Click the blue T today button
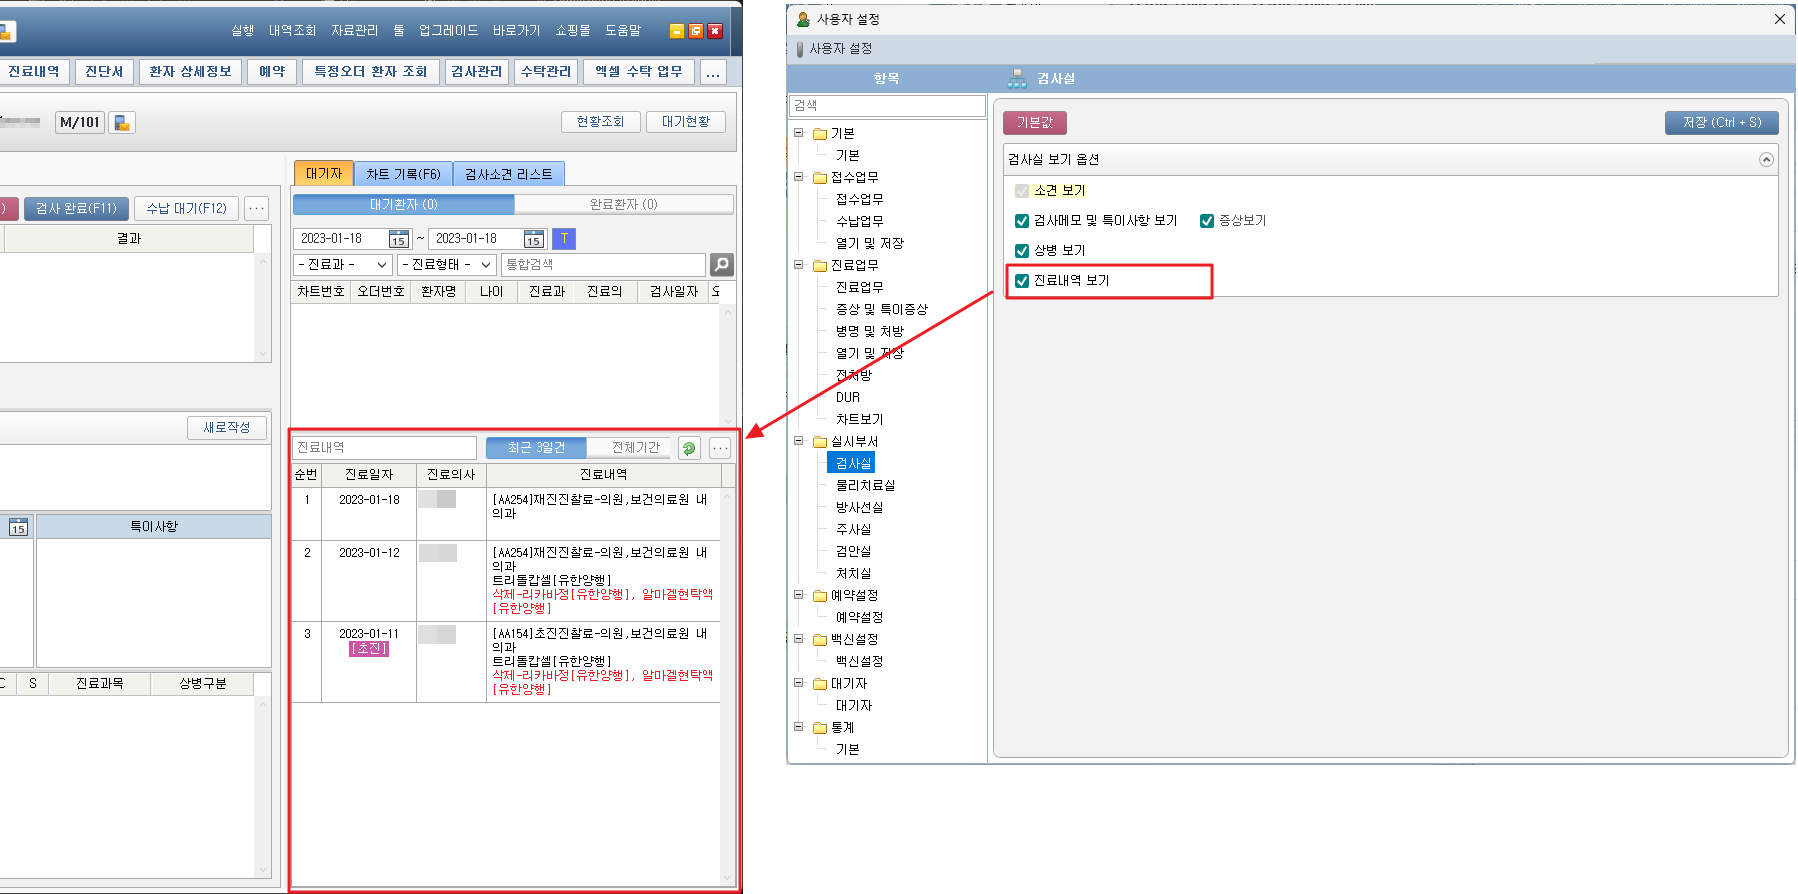 pos(564,239)
